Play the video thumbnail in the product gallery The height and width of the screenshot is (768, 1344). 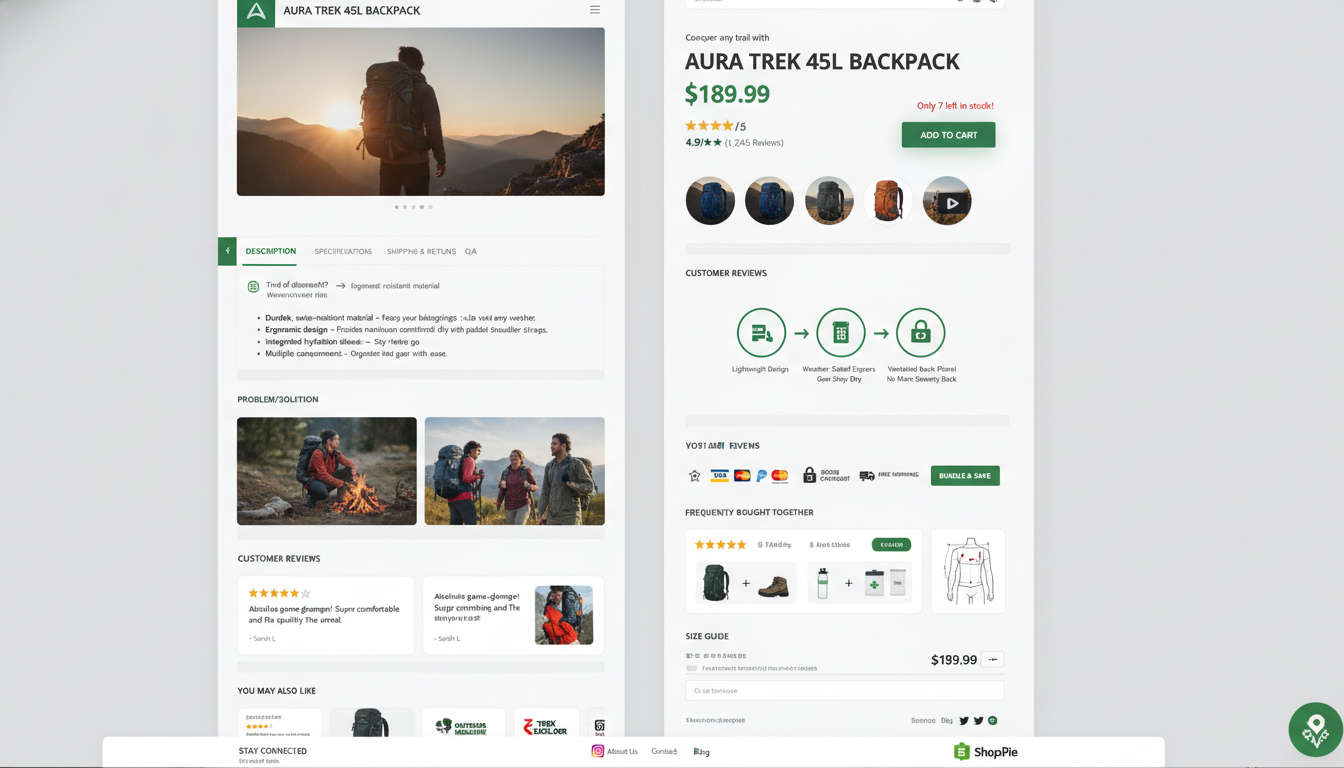tap(946, 200)
